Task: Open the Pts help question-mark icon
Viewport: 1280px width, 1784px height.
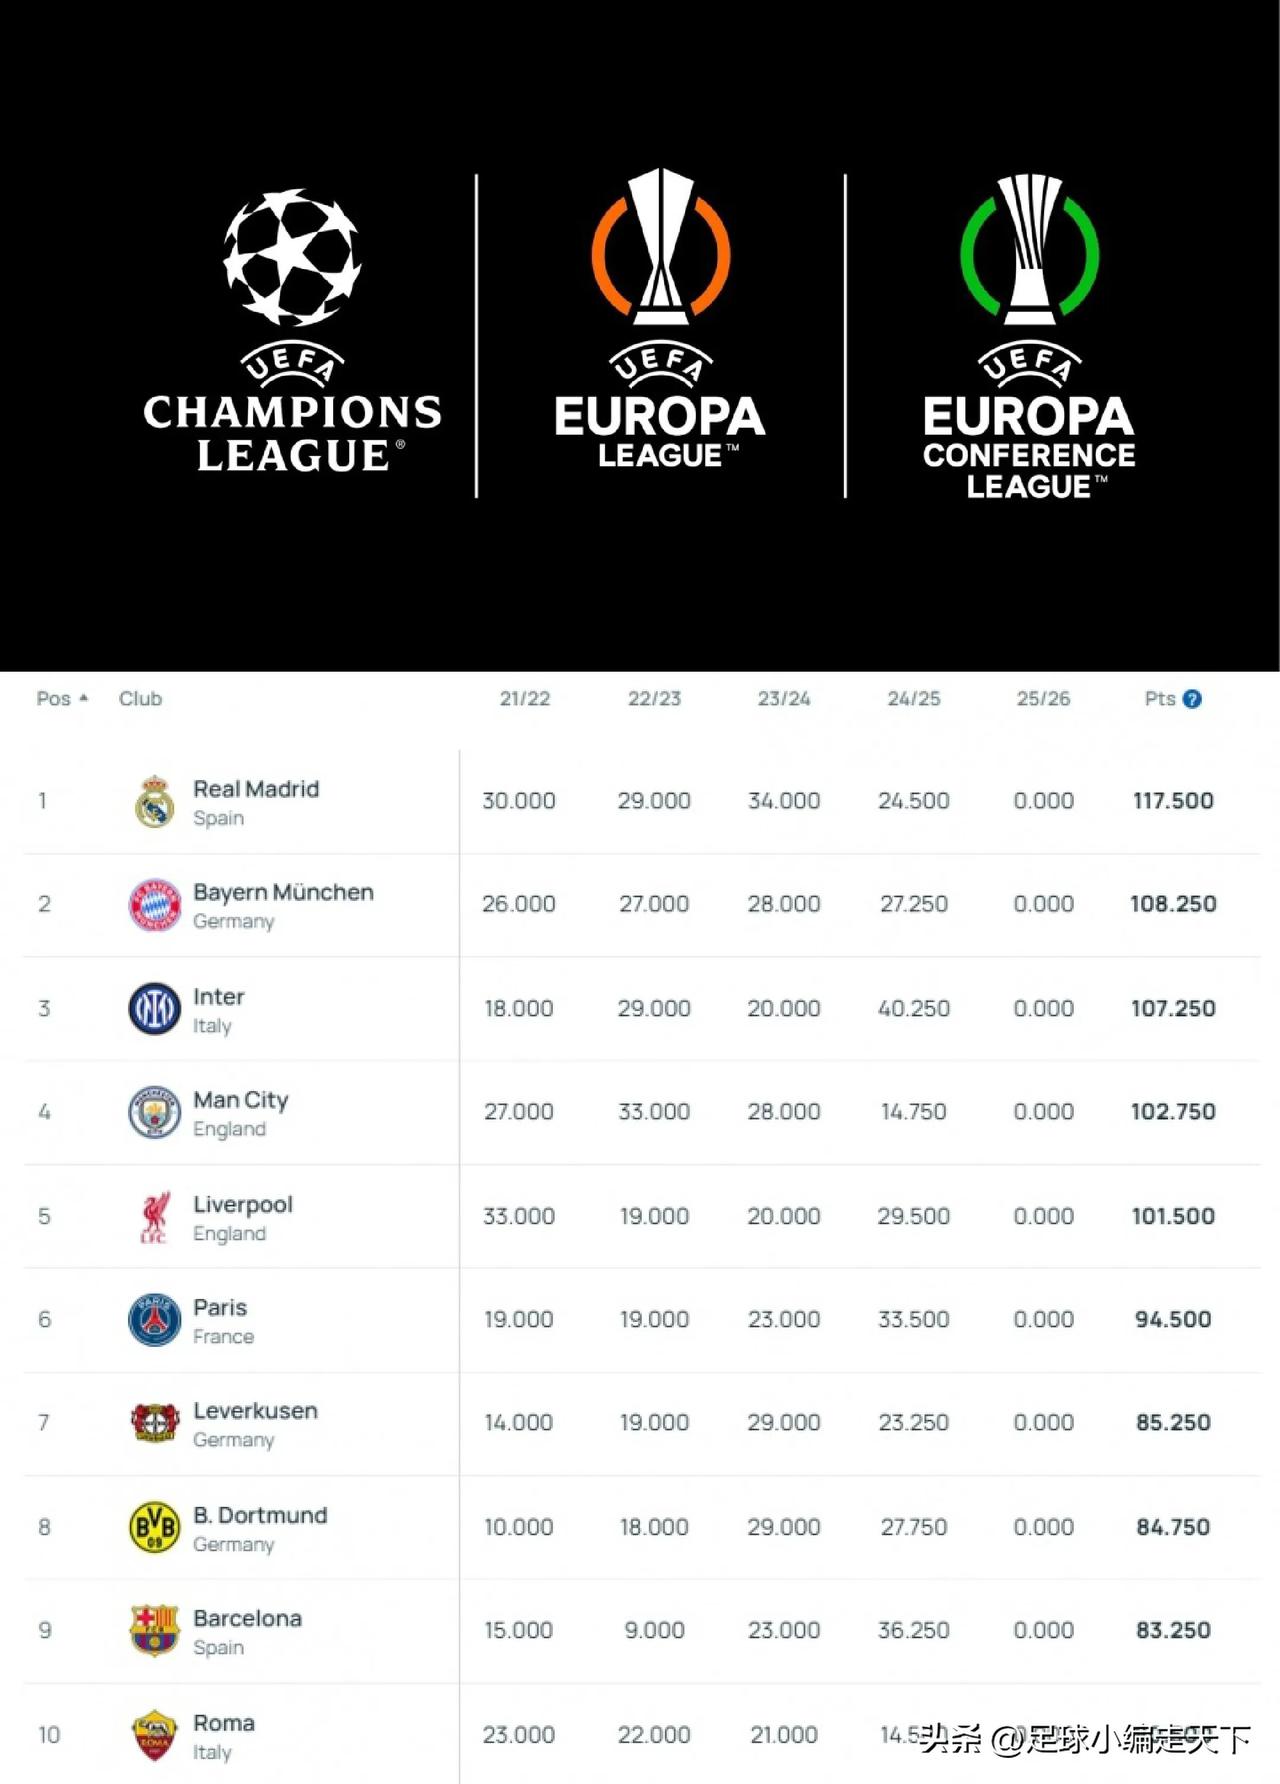Action: [1192, 699]
